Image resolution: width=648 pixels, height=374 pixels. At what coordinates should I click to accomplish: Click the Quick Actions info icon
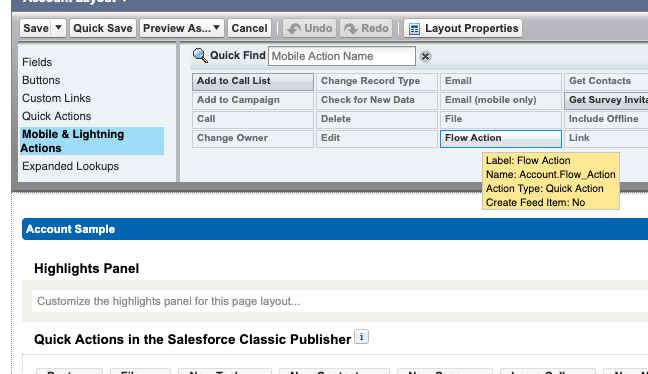pyautogui.click(x=362, y=337)
